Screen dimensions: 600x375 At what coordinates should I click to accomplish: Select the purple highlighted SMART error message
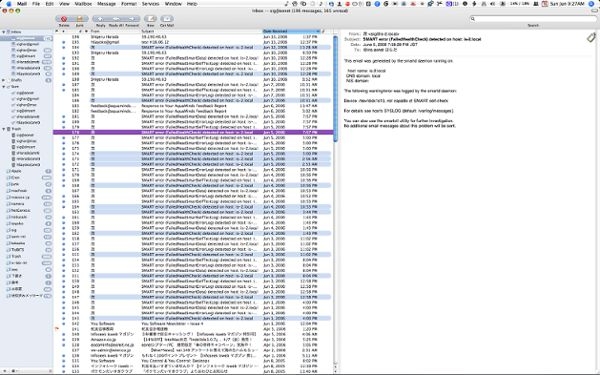pyautogui.click(x=192, y=132)
